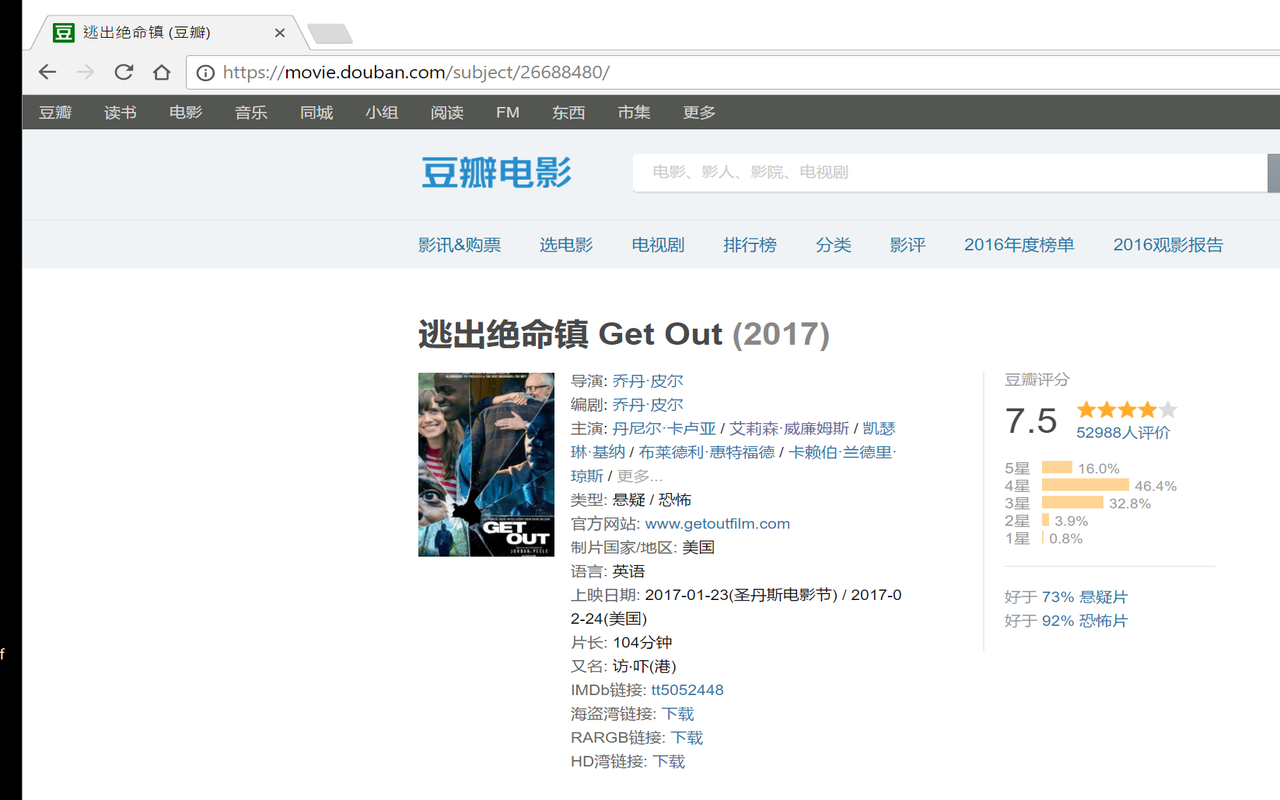The height and width of the screenshot is (800, 1280).
Task: Visit the official site www.getoutfilm.com
Action: click(717, 523)
